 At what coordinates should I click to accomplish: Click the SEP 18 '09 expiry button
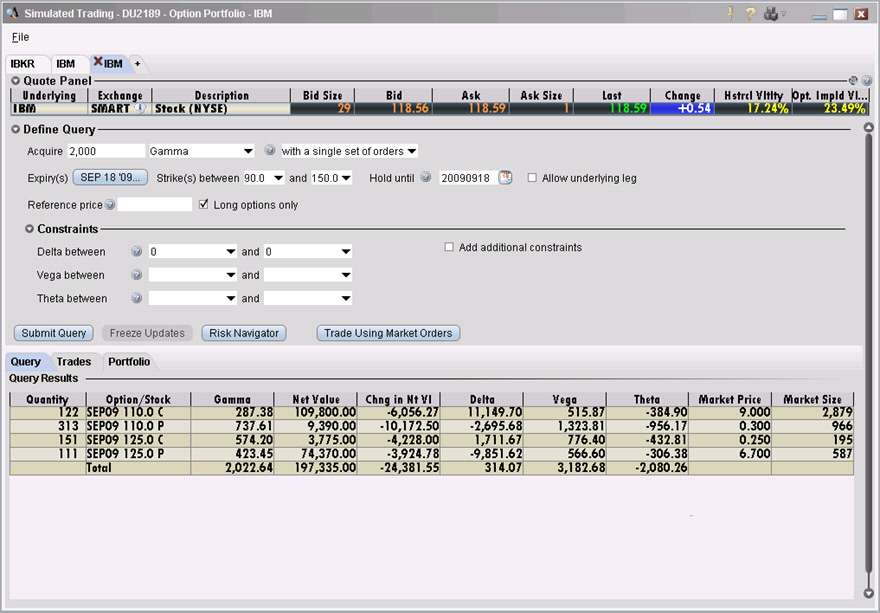click(x=110, y=177)
